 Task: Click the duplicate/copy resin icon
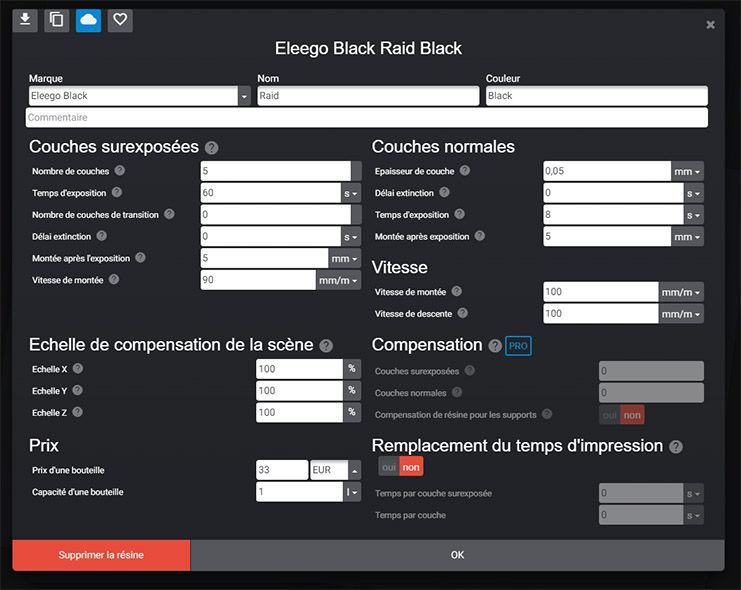[x=57, y=20]
